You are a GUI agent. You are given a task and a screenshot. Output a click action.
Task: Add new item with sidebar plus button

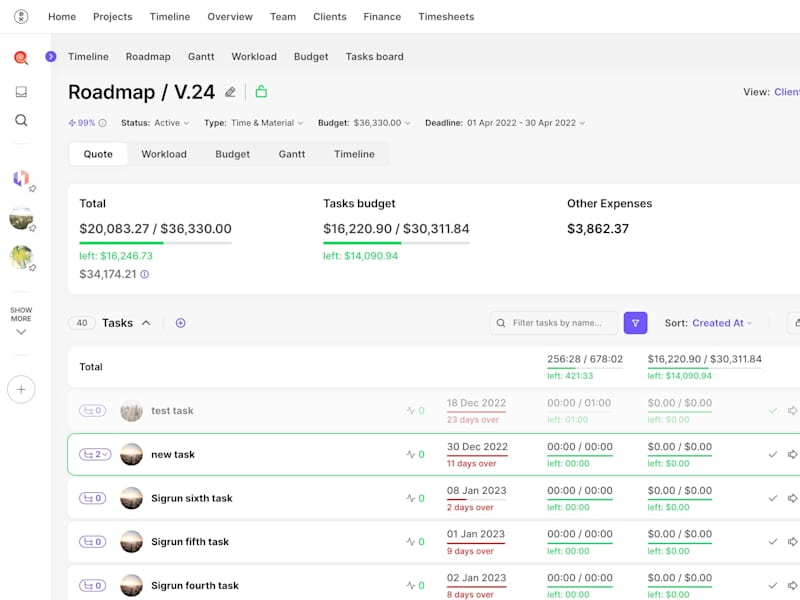coord(21,390)
